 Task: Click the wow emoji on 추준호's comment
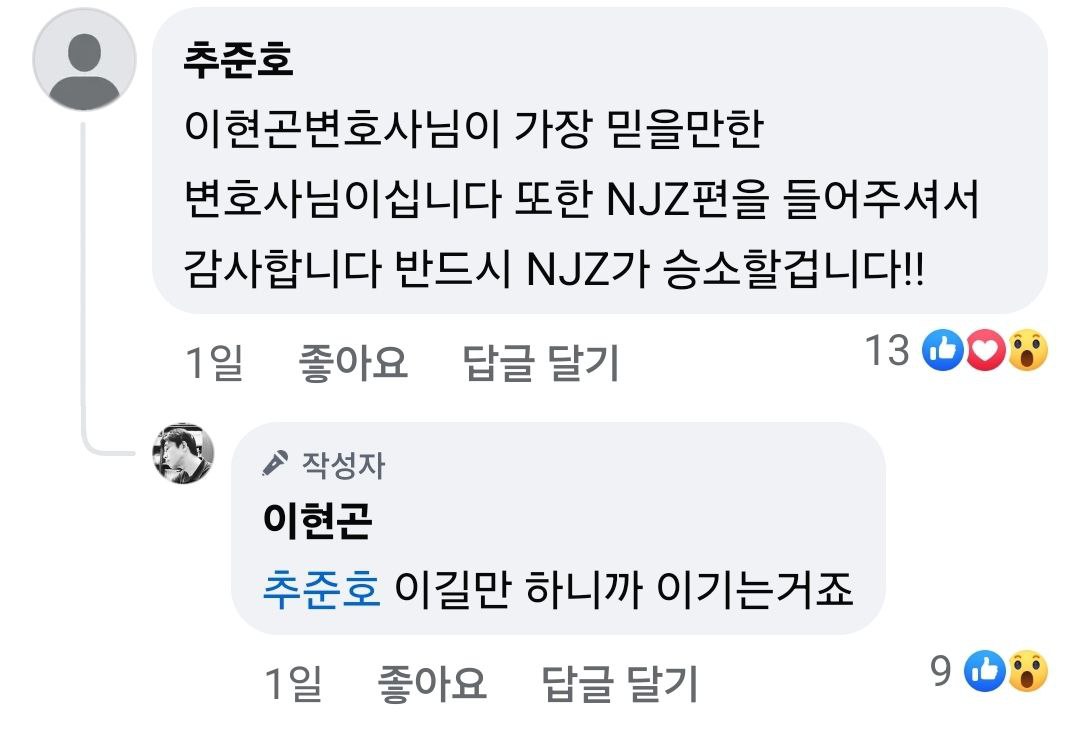pyautogui.click(x=1028, y=350)
